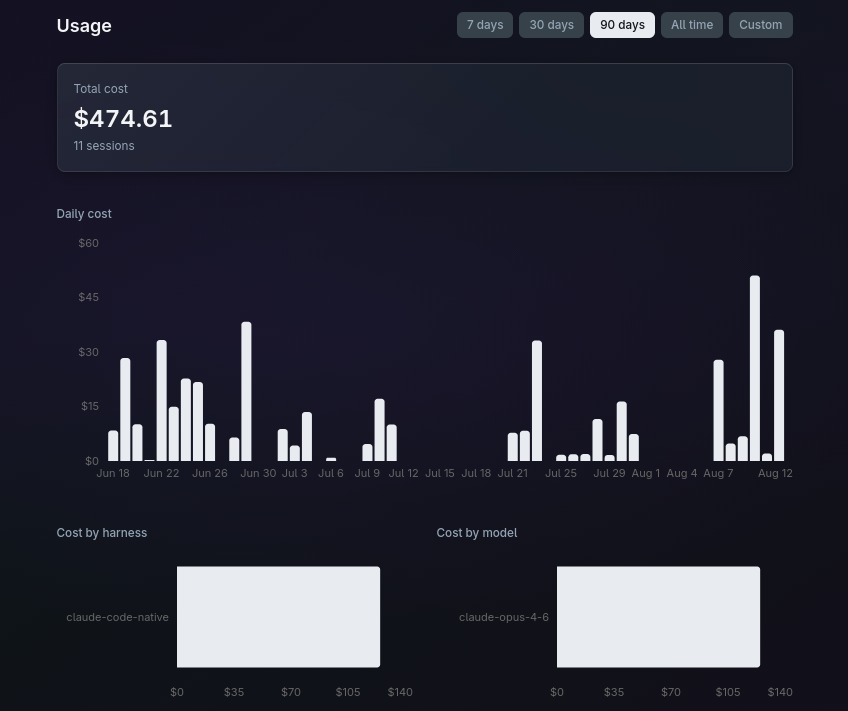Click the Jun 18 axis label
Screen dimensions: 848x711
tap(113, 473)
